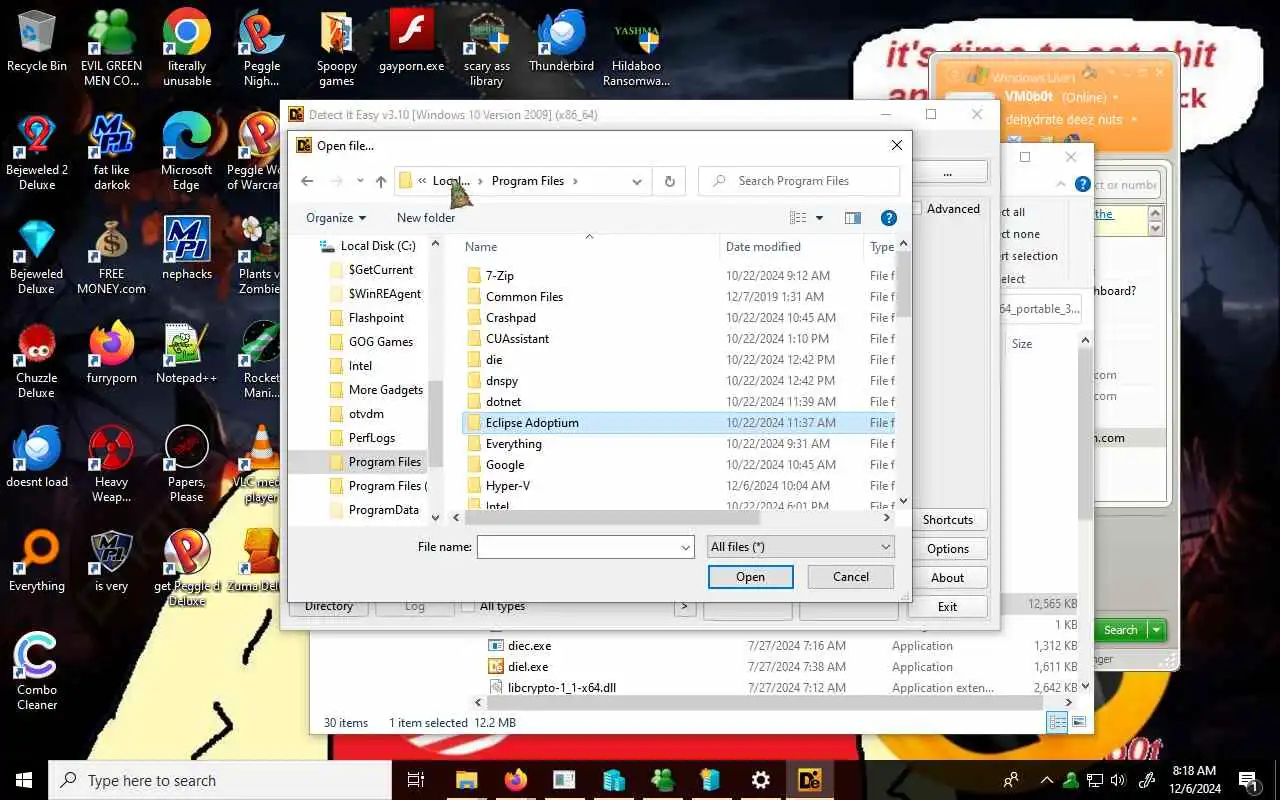
Task: Toggle the Advanced checkbox in Detect It Easy
Action: [x=917, y=209]
